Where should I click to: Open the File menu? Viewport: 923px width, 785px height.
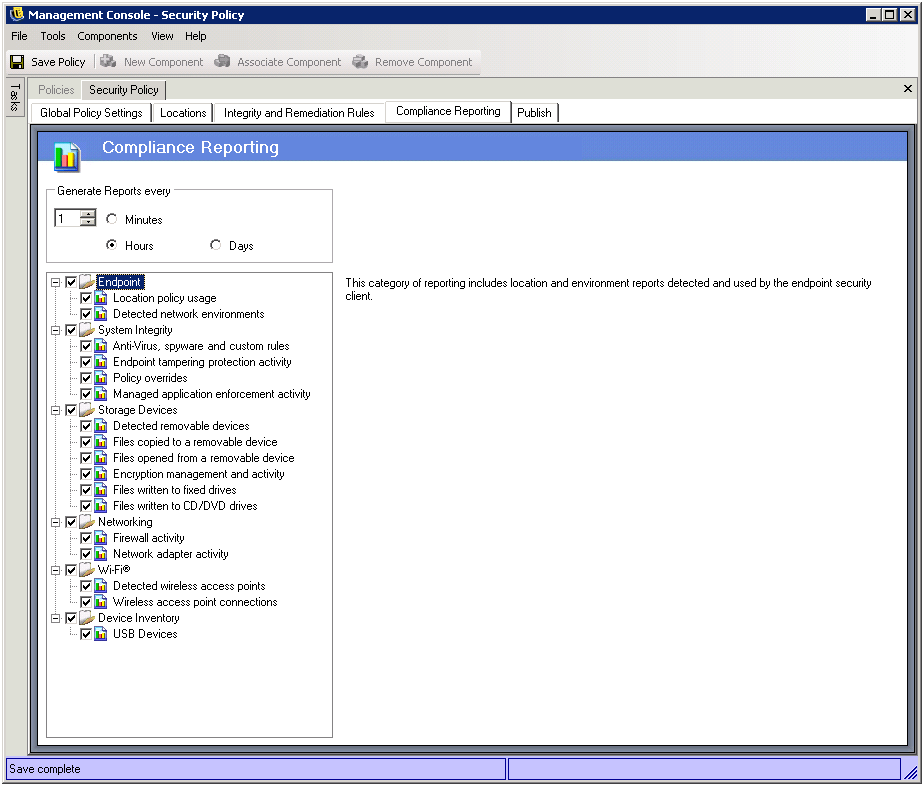click(19, 36)
